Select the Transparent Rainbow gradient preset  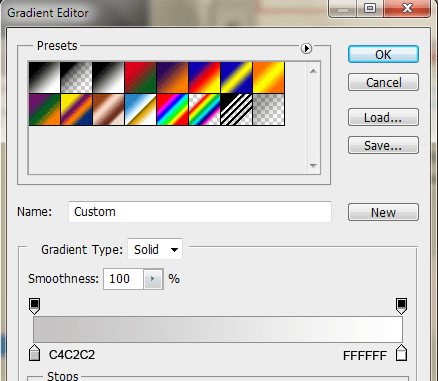click(x=204, y=109)
